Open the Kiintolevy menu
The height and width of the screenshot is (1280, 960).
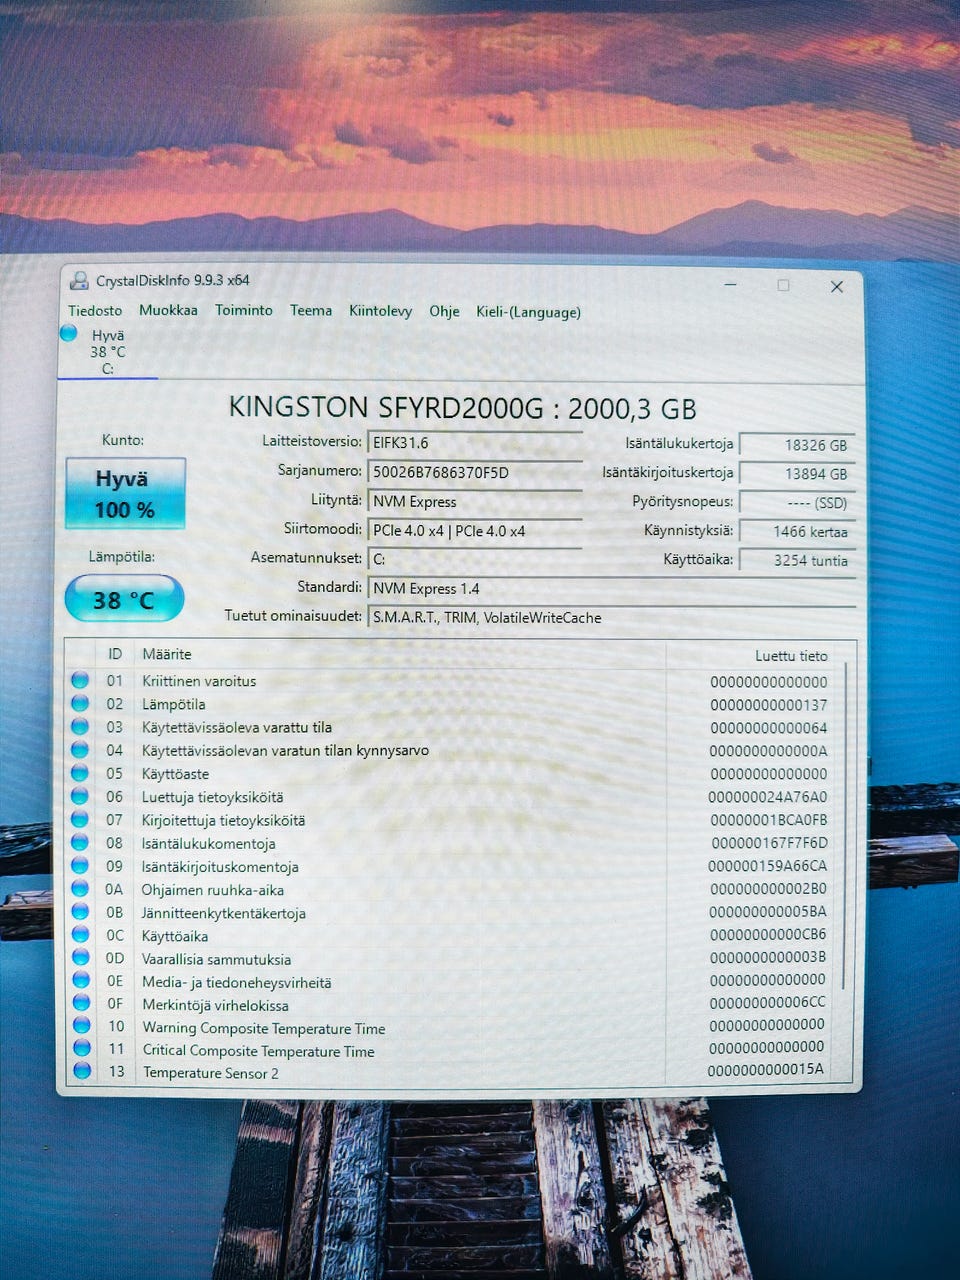pos(380,311)
